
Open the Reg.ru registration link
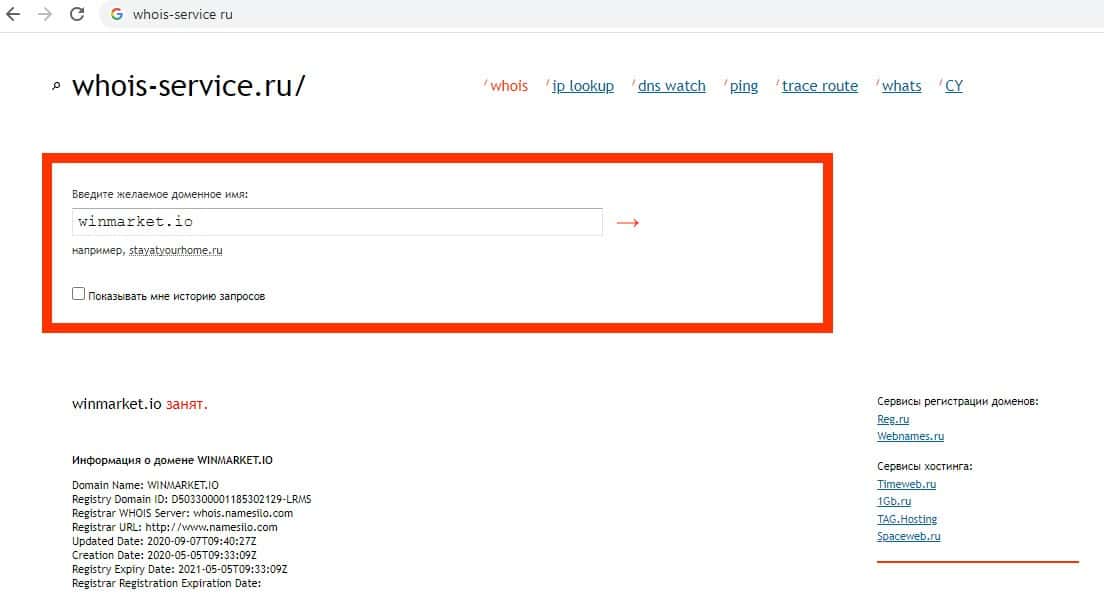(x=893, y=419)
